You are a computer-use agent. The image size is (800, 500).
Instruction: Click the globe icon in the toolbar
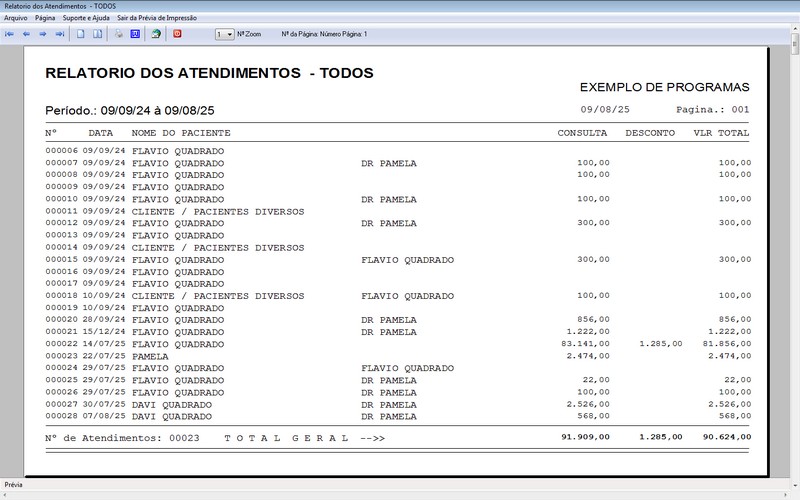tap(156, 34)
